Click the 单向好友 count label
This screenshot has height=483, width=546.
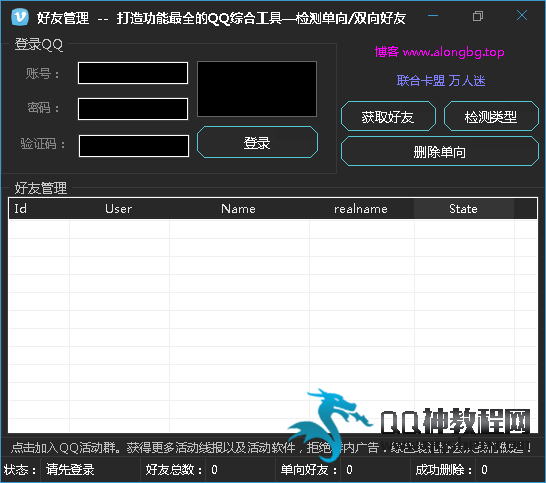[309, 470]
